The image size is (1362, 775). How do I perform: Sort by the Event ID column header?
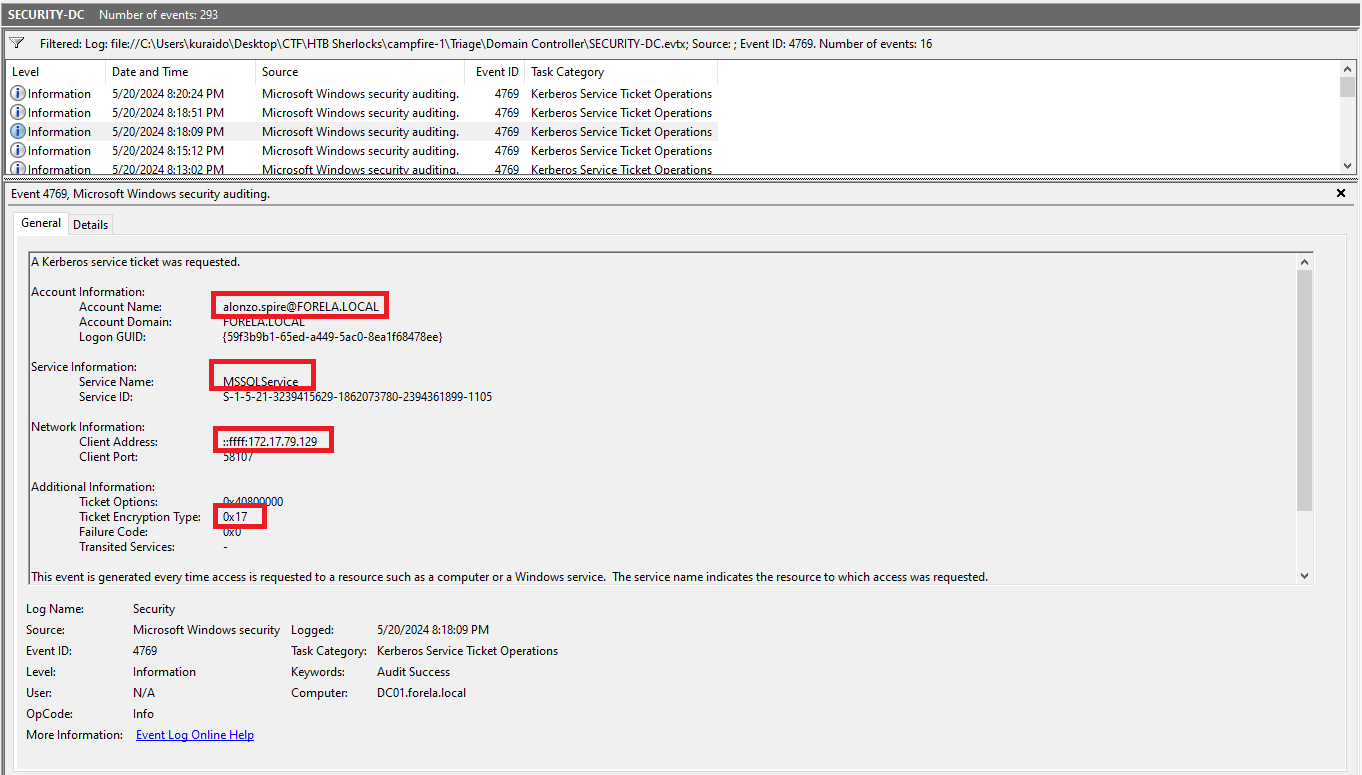pos(496,72)
